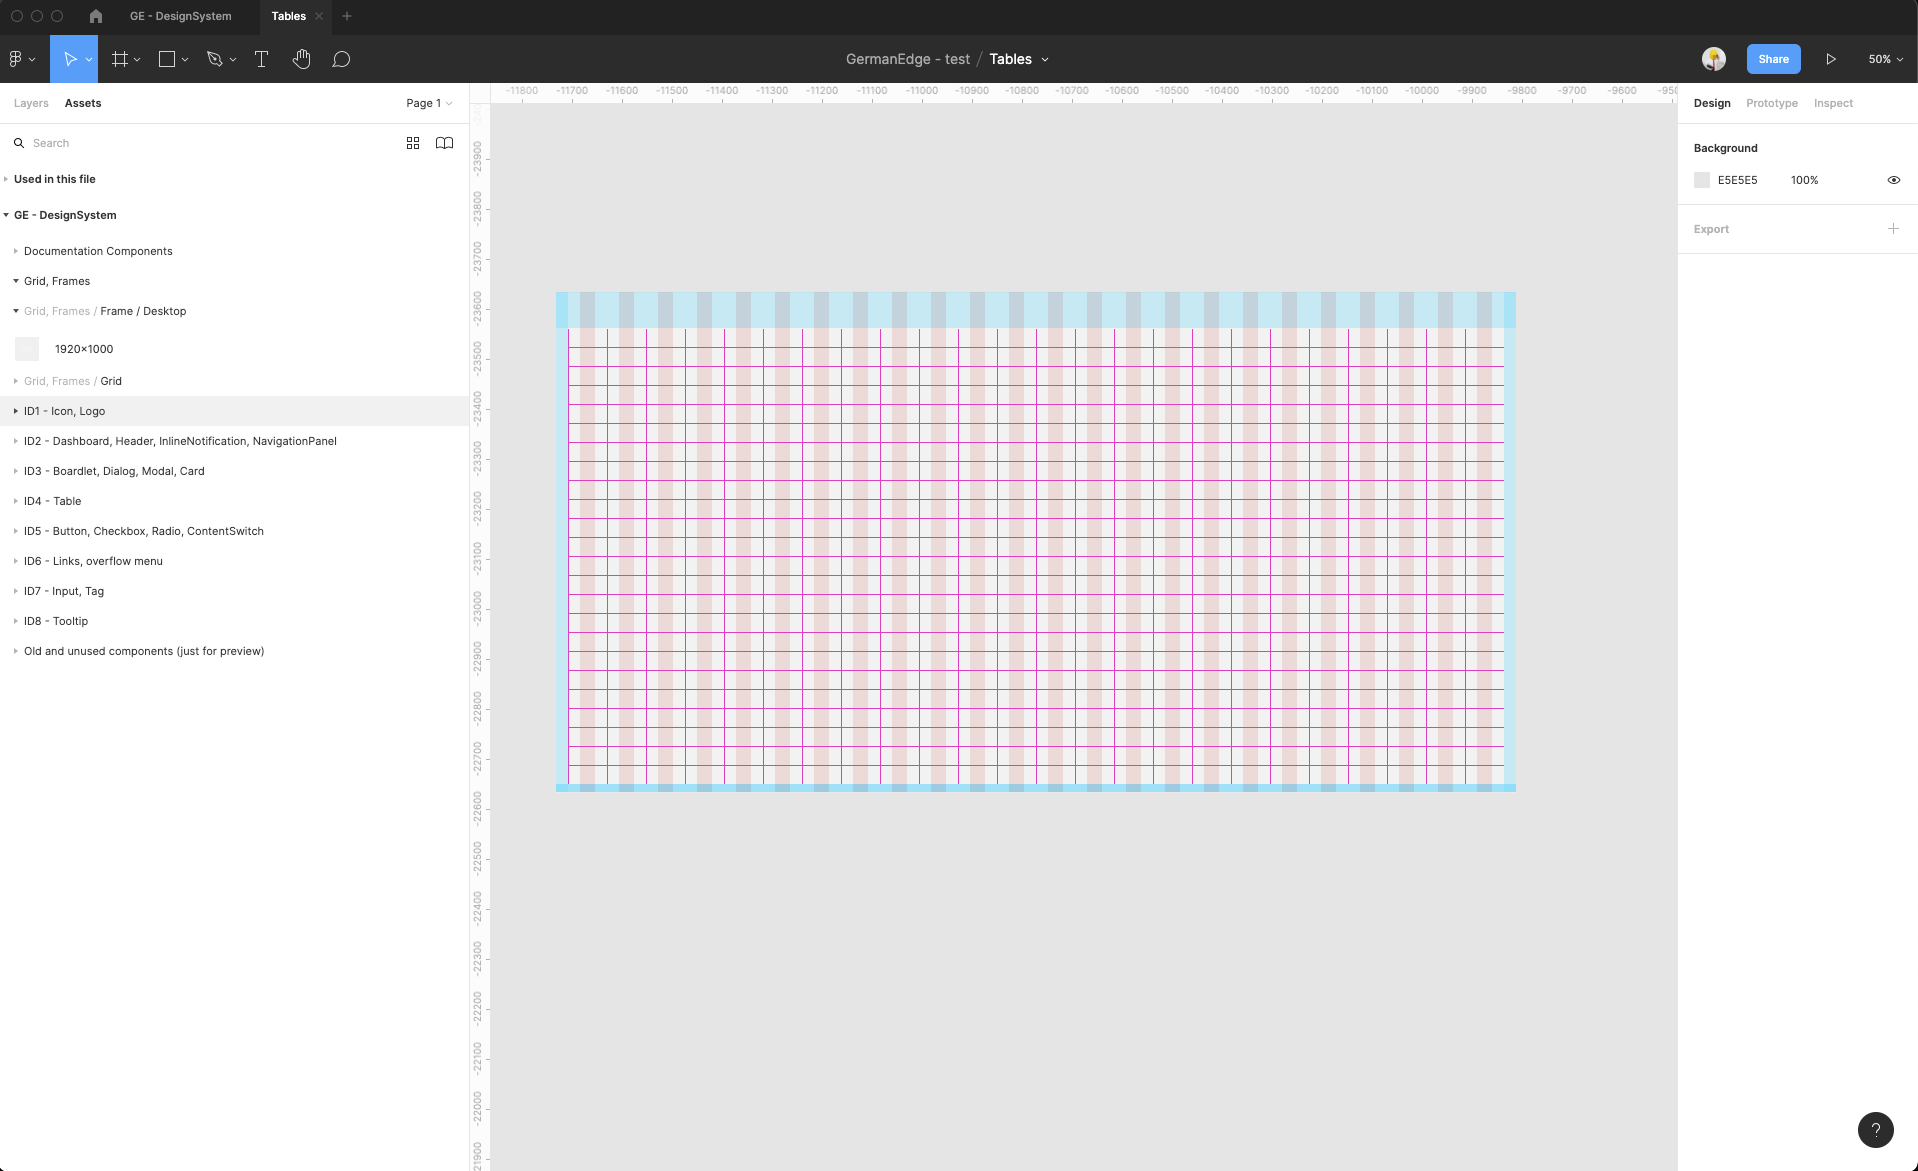Toggle background visibility eye icon
This screenshot has height=1171, width=1918.
(1893, 180)
